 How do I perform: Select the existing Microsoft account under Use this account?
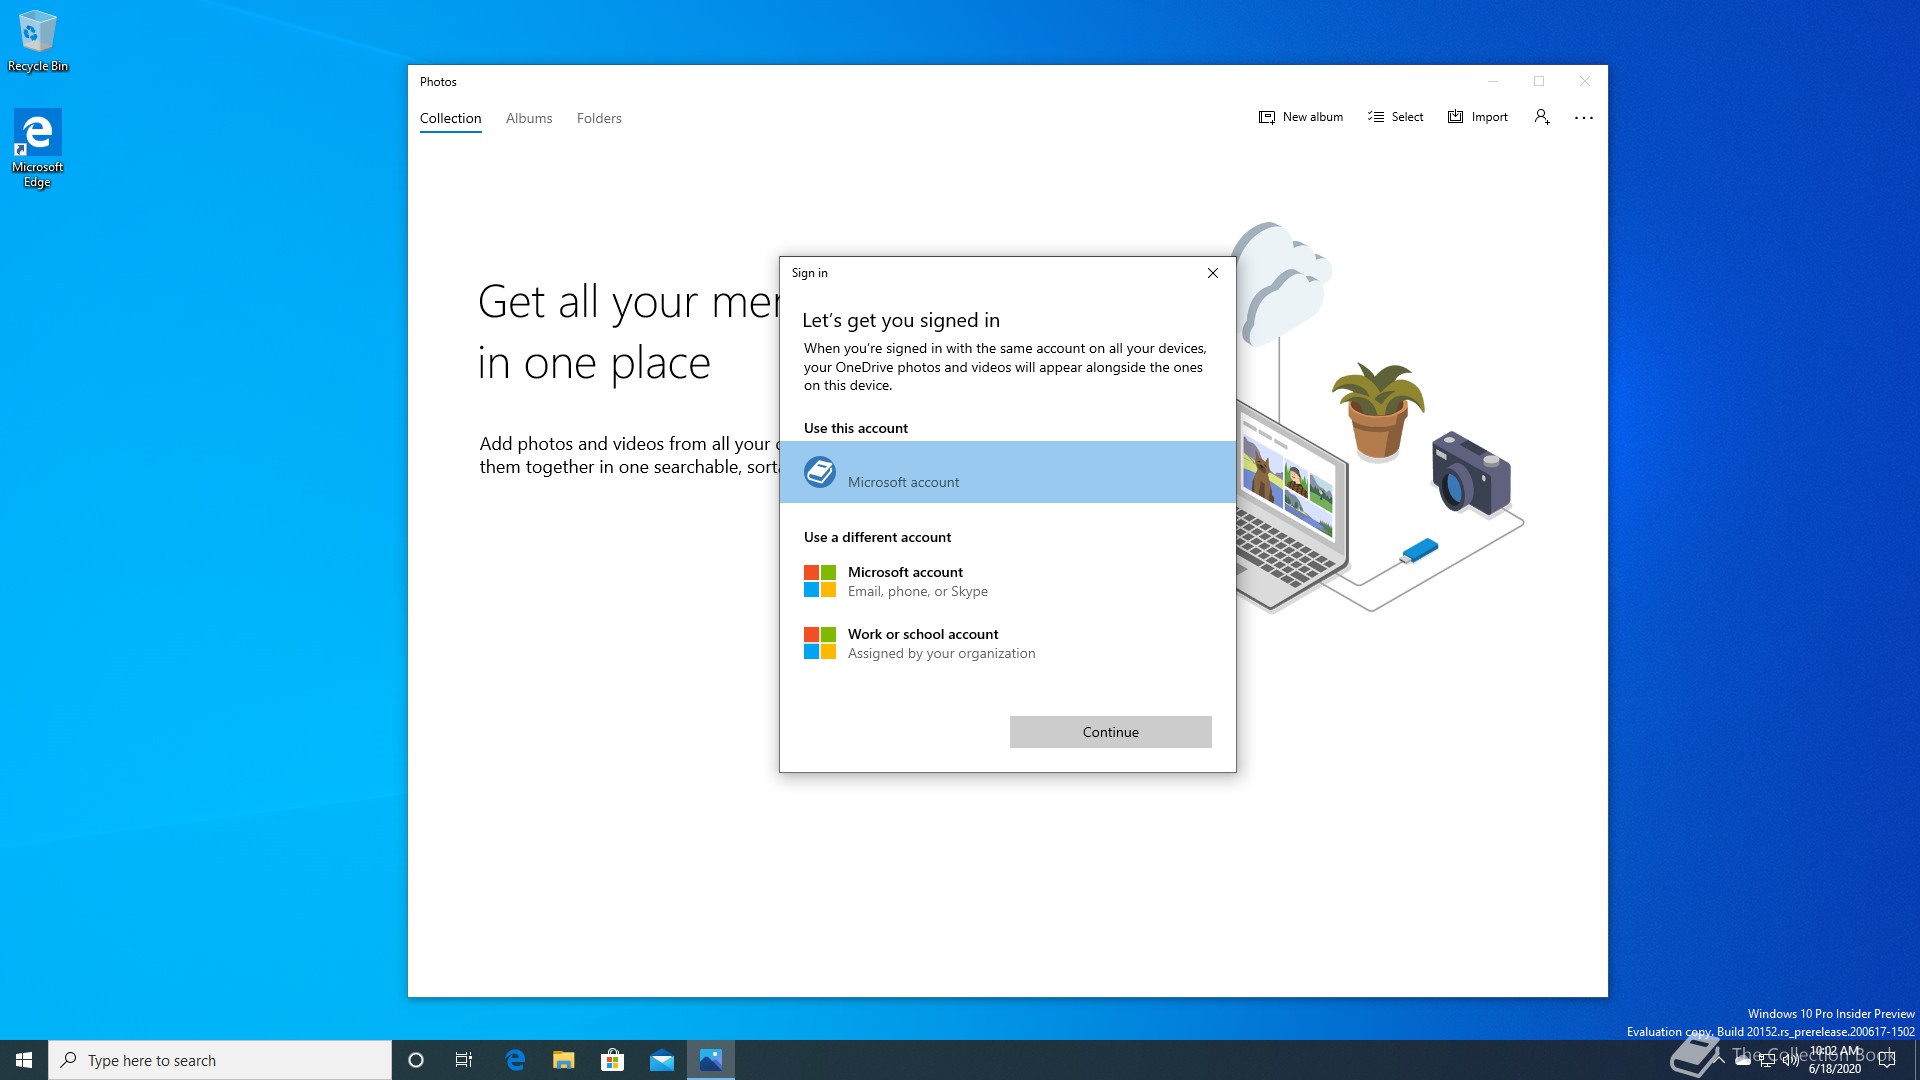(x=1008, y=472)
